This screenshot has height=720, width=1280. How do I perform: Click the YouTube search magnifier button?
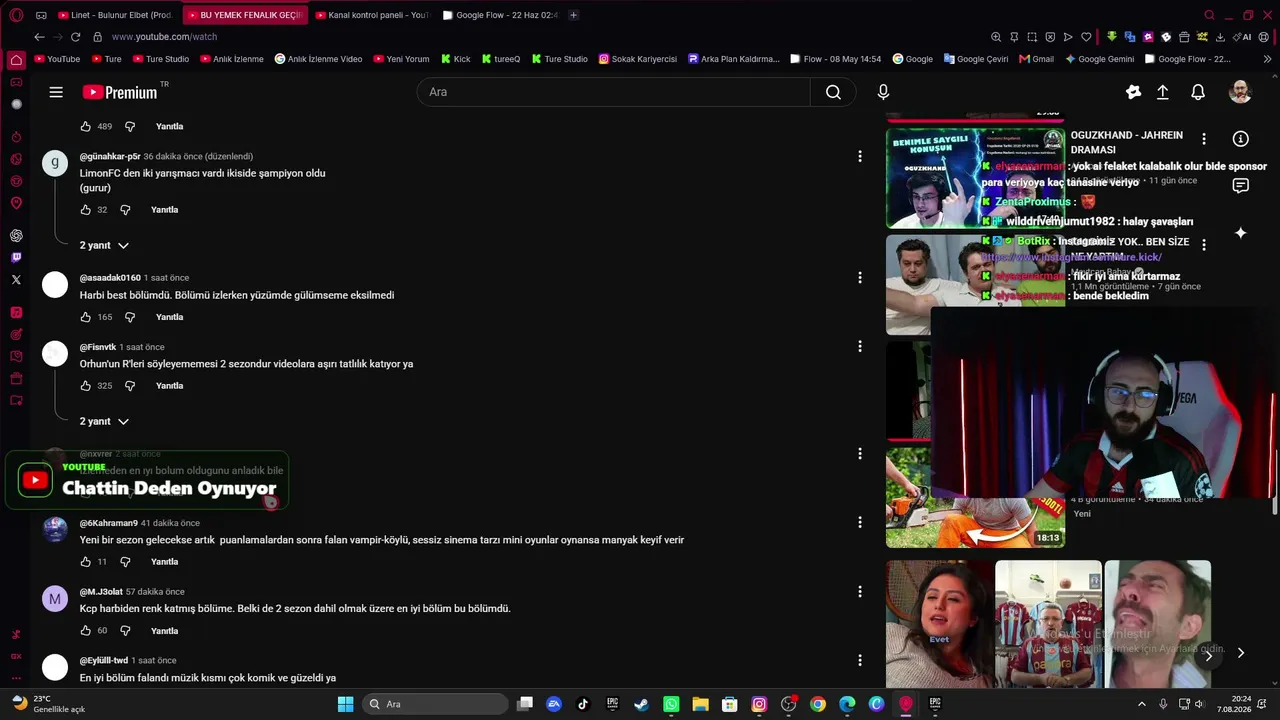tap(833, 92)
